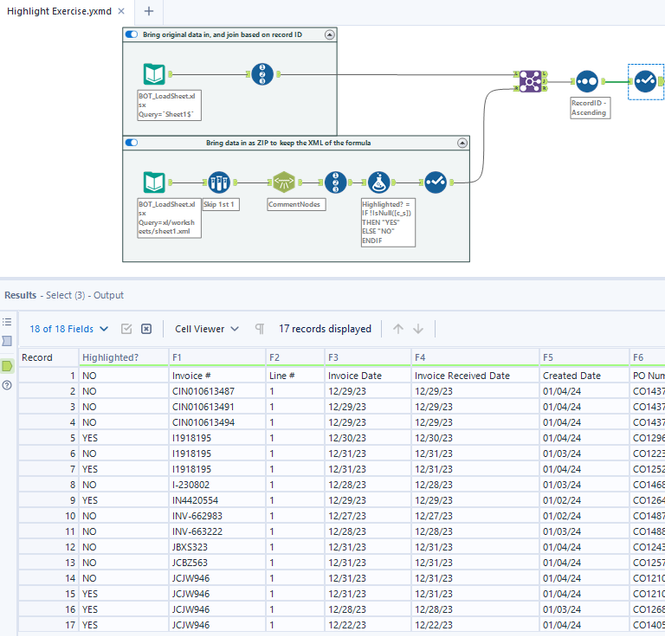Select the 01/02/24 Created Date in record 9
The width and height of the screenshot is (665, 636).
pyautogui.click(x=584, y=500)
